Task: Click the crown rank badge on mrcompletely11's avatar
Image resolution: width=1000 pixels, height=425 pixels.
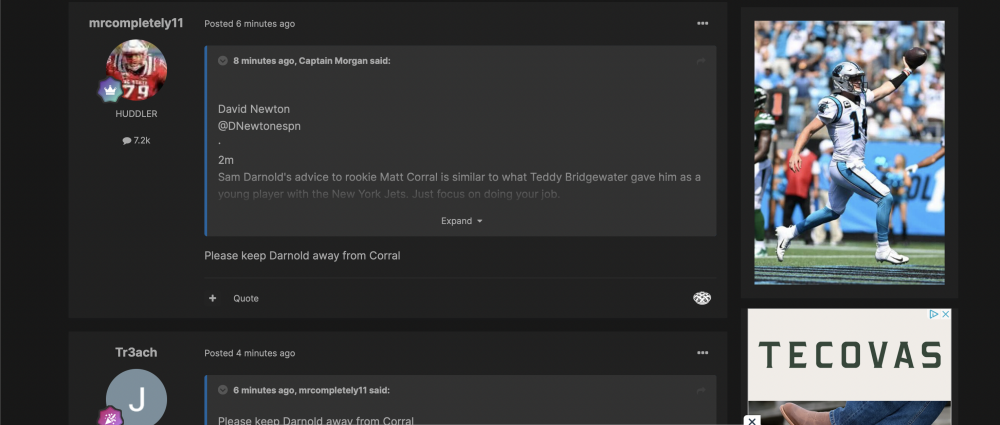Action: 109,90
